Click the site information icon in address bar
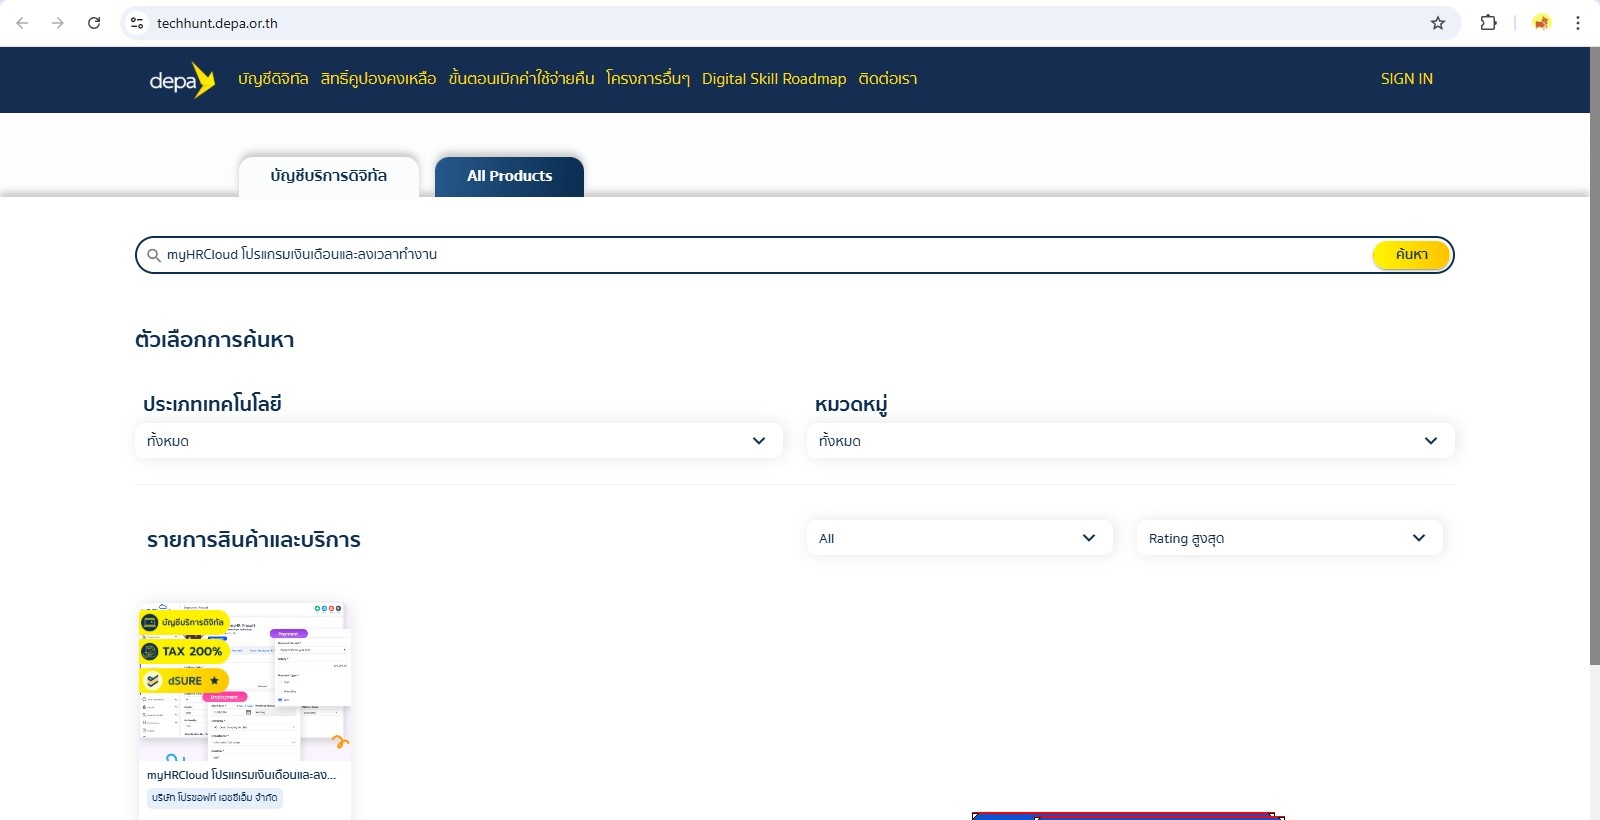The image size is (1600, 820). coord(137,23)
